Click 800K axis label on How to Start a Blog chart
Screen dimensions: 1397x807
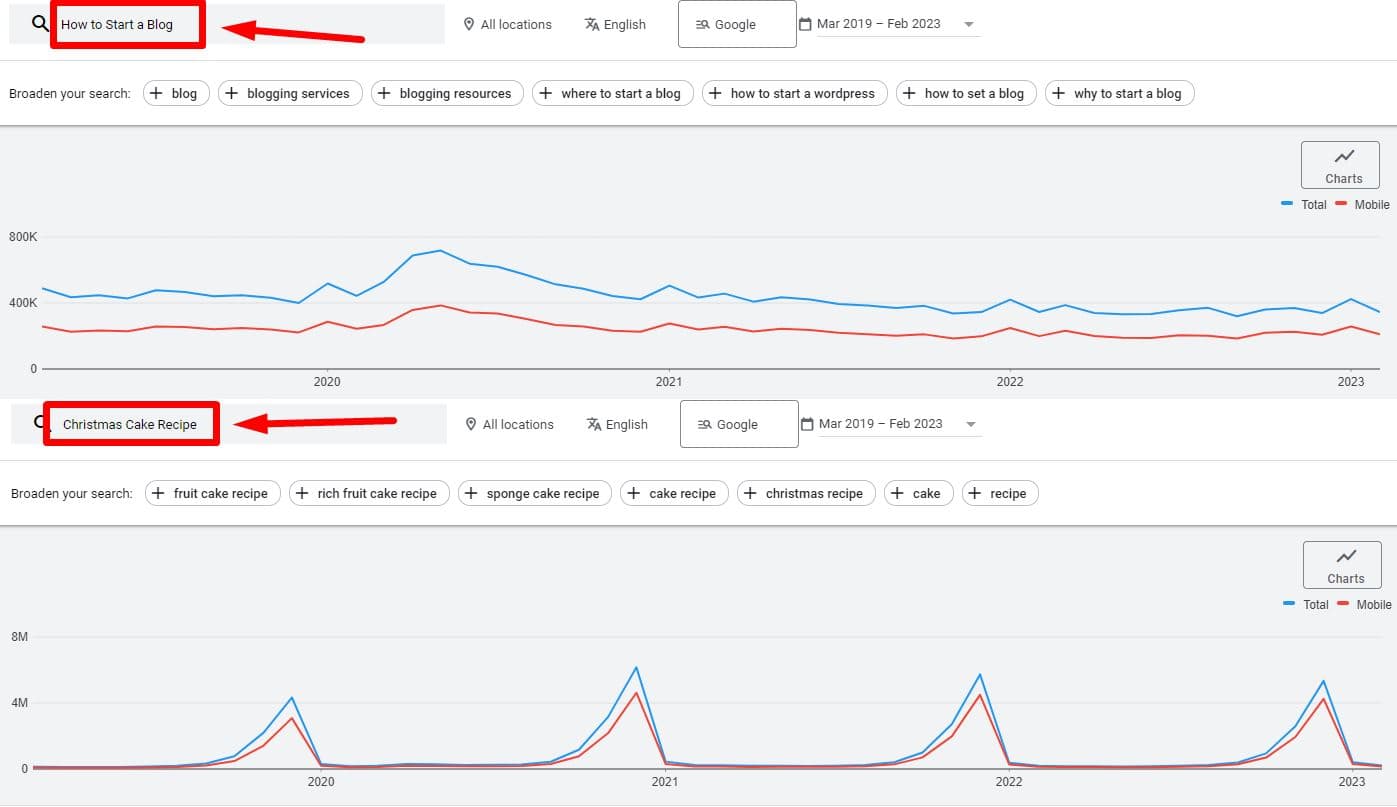tap(23, 237)
